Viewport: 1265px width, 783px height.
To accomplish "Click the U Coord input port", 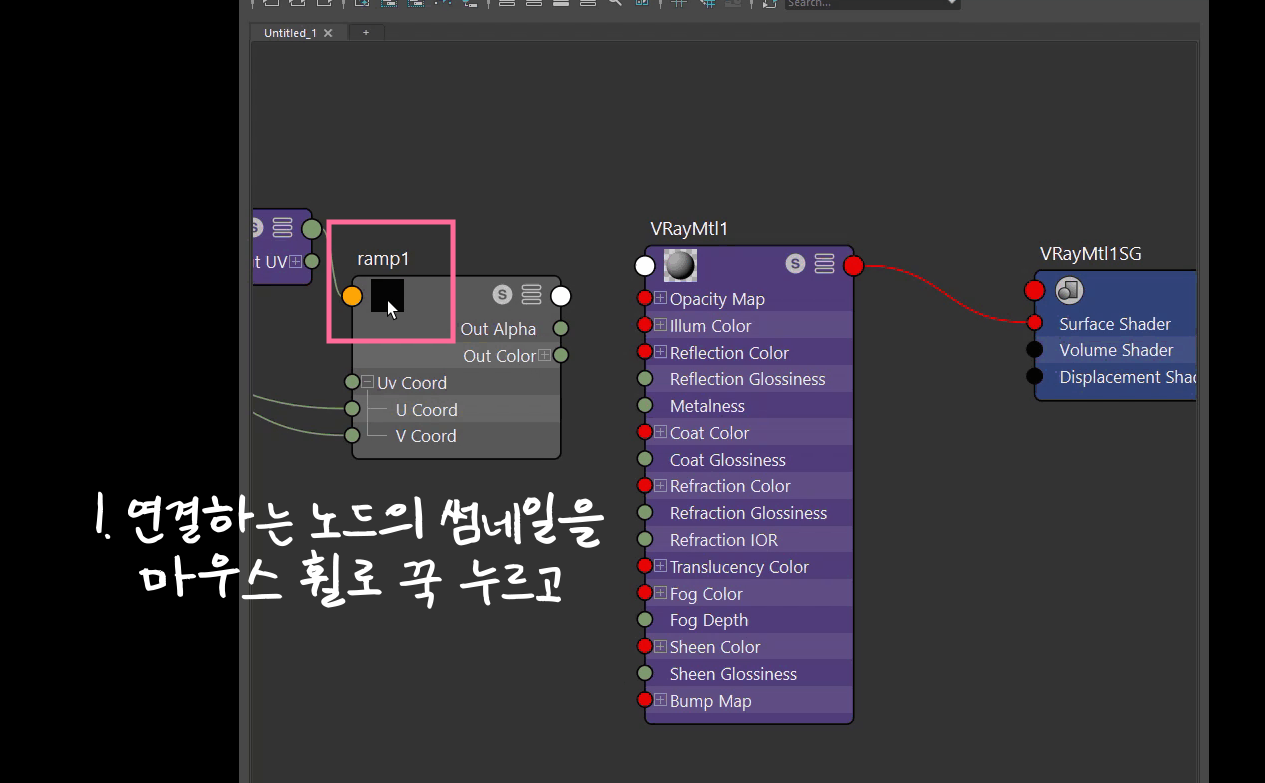I will pos(352,409).
